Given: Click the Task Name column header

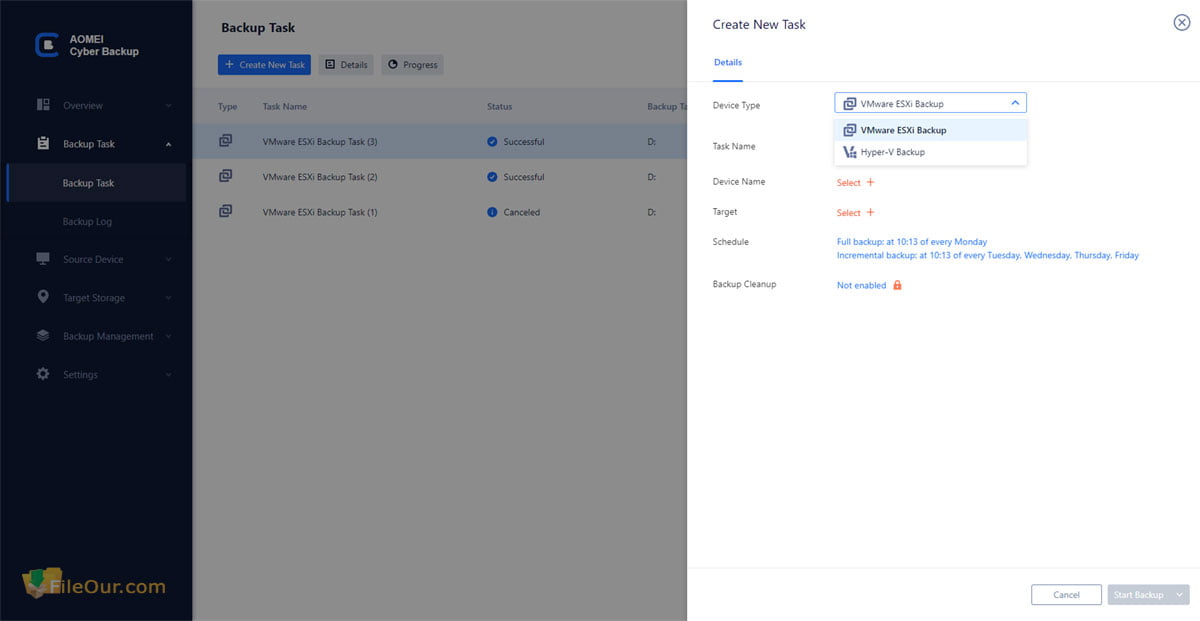Looking at the screenshot, I should pos(285,107).
